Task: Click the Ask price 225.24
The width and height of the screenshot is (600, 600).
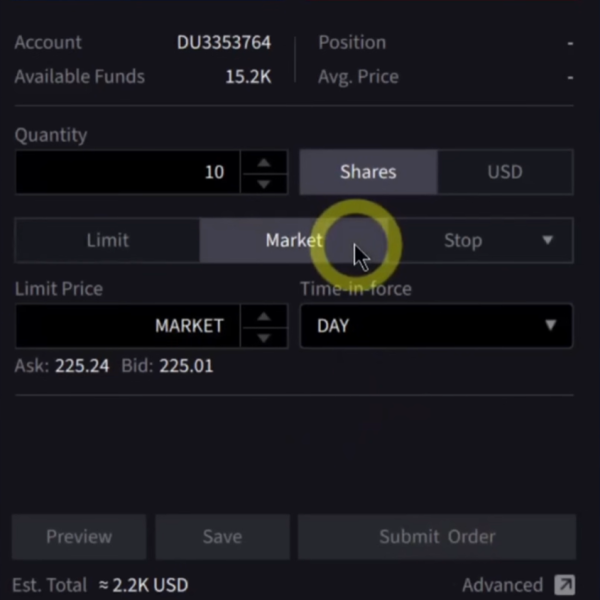Action: point(82,366)
